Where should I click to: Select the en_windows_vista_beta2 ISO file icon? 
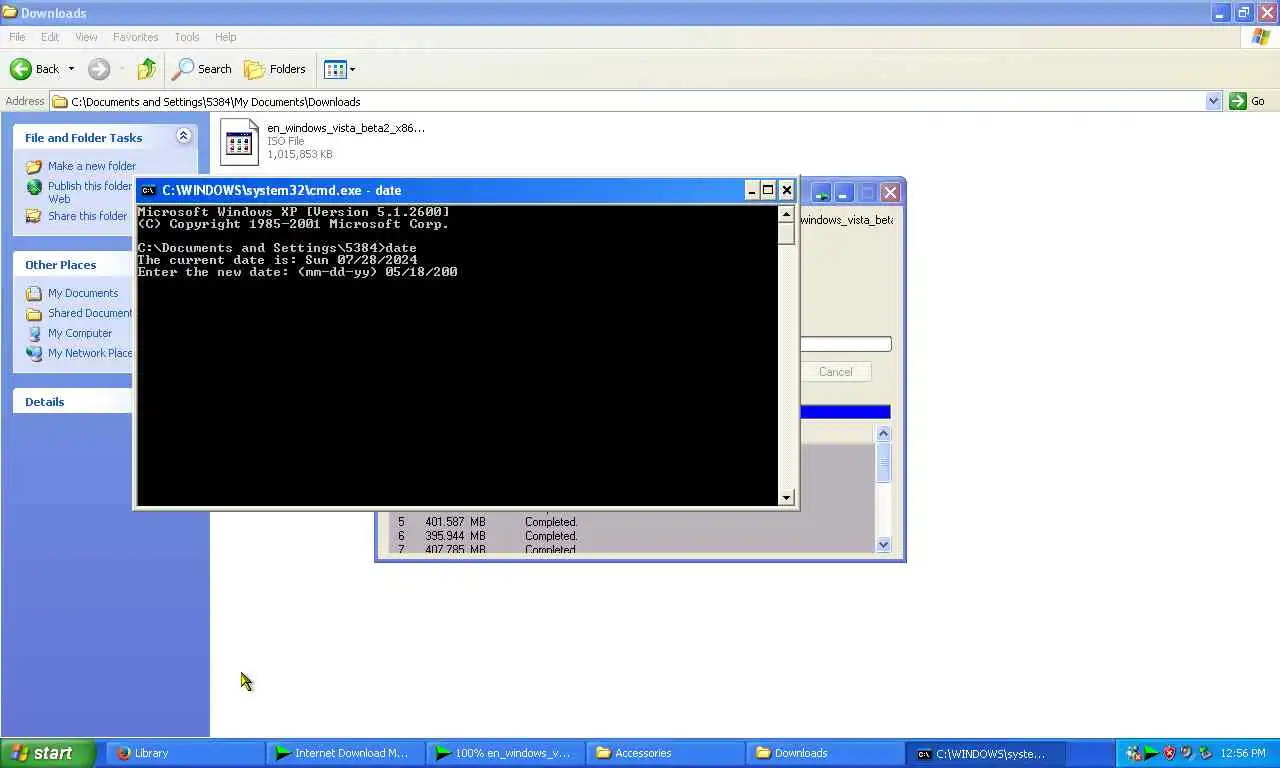coord(239,141)
